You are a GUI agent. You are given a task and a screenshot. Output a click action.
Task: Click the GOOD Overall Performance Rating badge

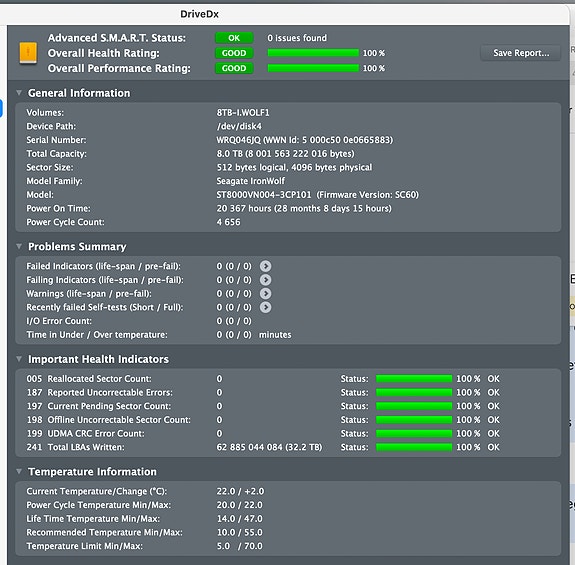click(x=234, y=68)
